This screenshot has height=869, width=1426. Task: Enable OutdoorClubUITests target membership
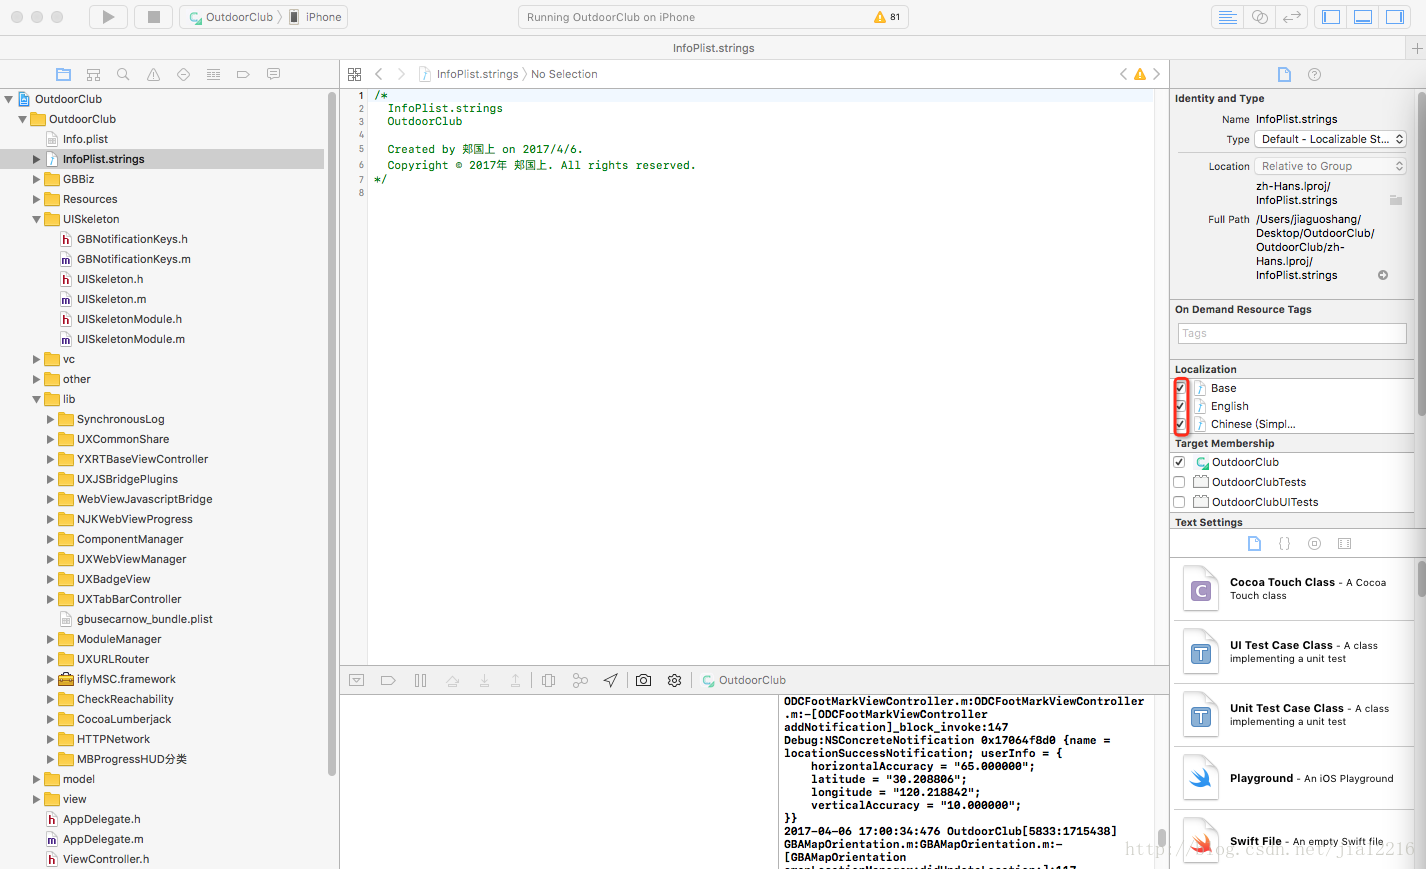click(1179, 502)
